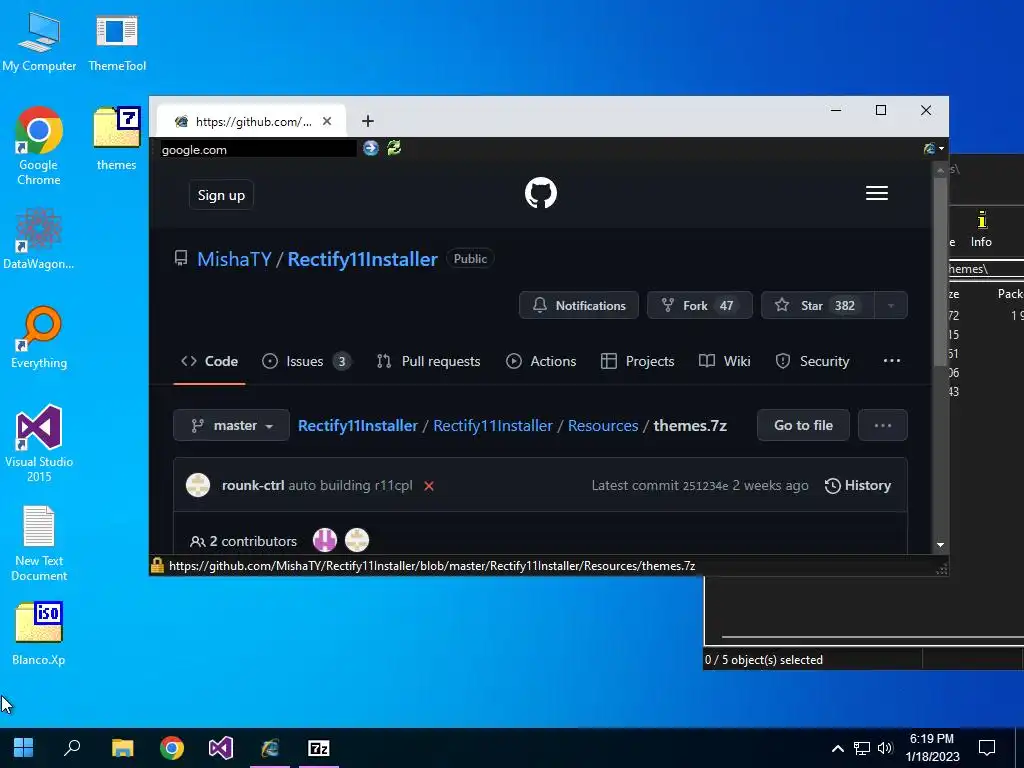1024x768 pixels.
Task: Expand more repository tabs ellipsis
Action: point(891,360)
